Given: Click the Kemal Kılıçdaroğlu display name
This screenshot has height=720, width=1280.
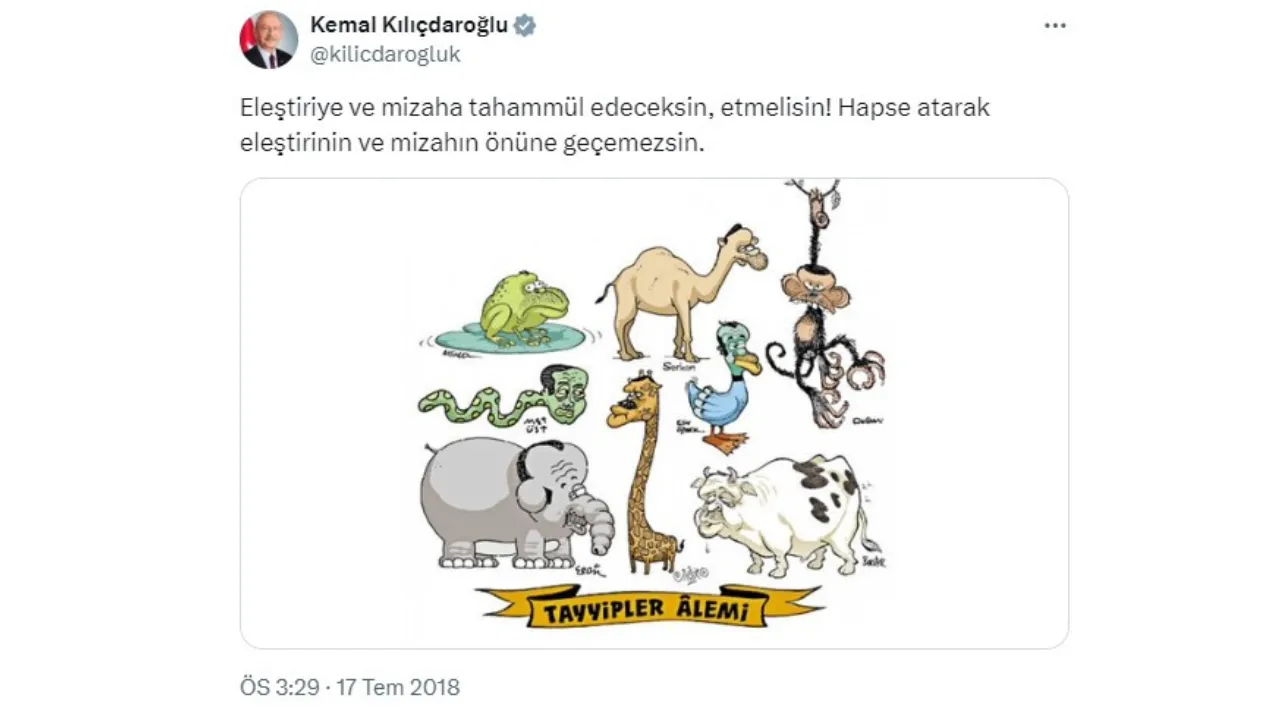Looking at the screenshot, I should (410, 26).
